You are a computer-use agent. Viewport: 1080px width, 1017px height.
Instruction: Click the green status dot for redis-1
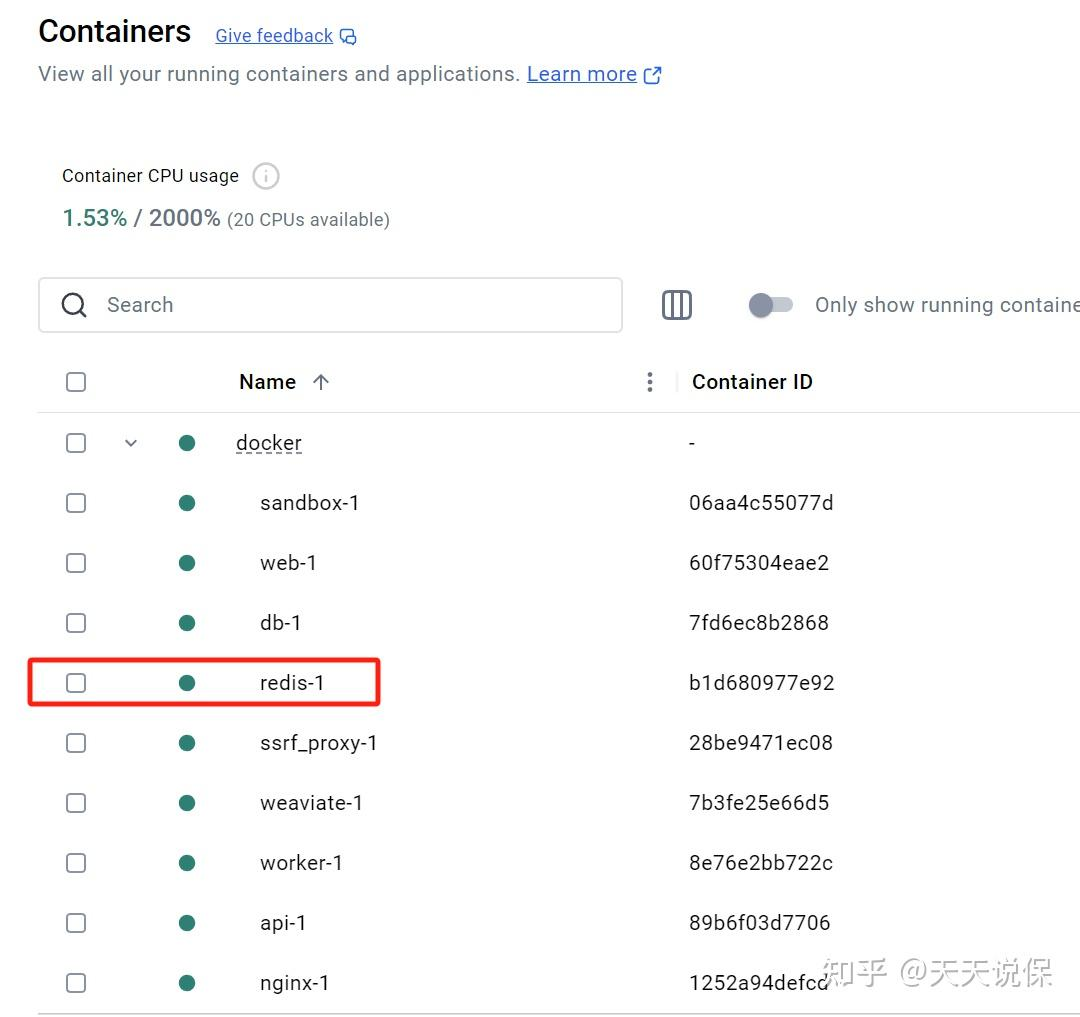pyautogui.click(x=187, y=682)
